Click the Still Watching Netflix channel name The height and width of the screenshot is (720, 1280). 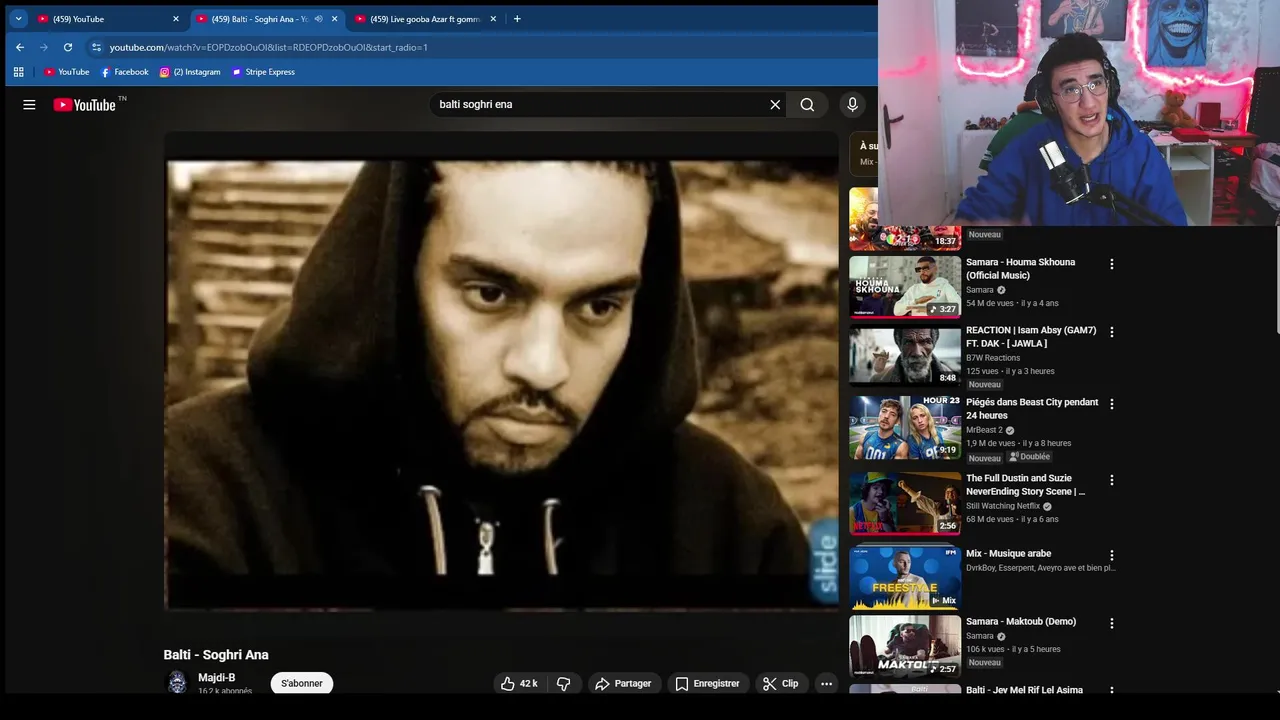1003,506
